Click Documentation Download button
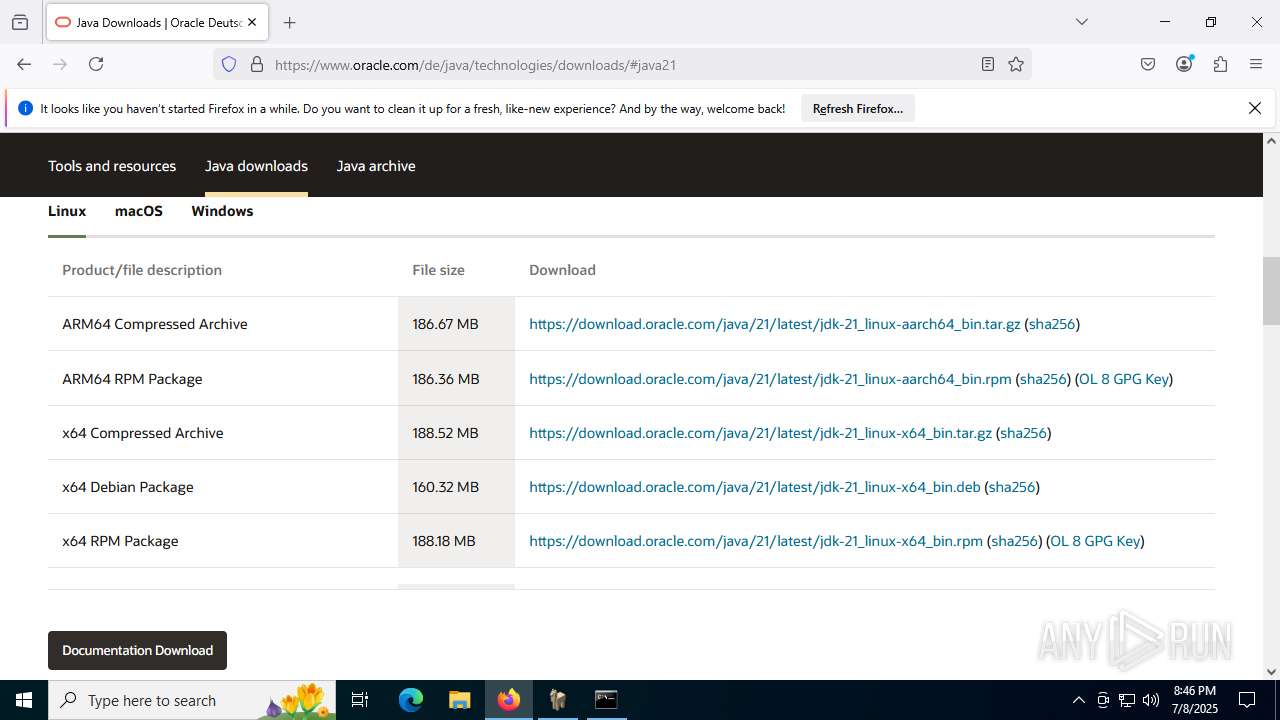 (x=137, y=650)
